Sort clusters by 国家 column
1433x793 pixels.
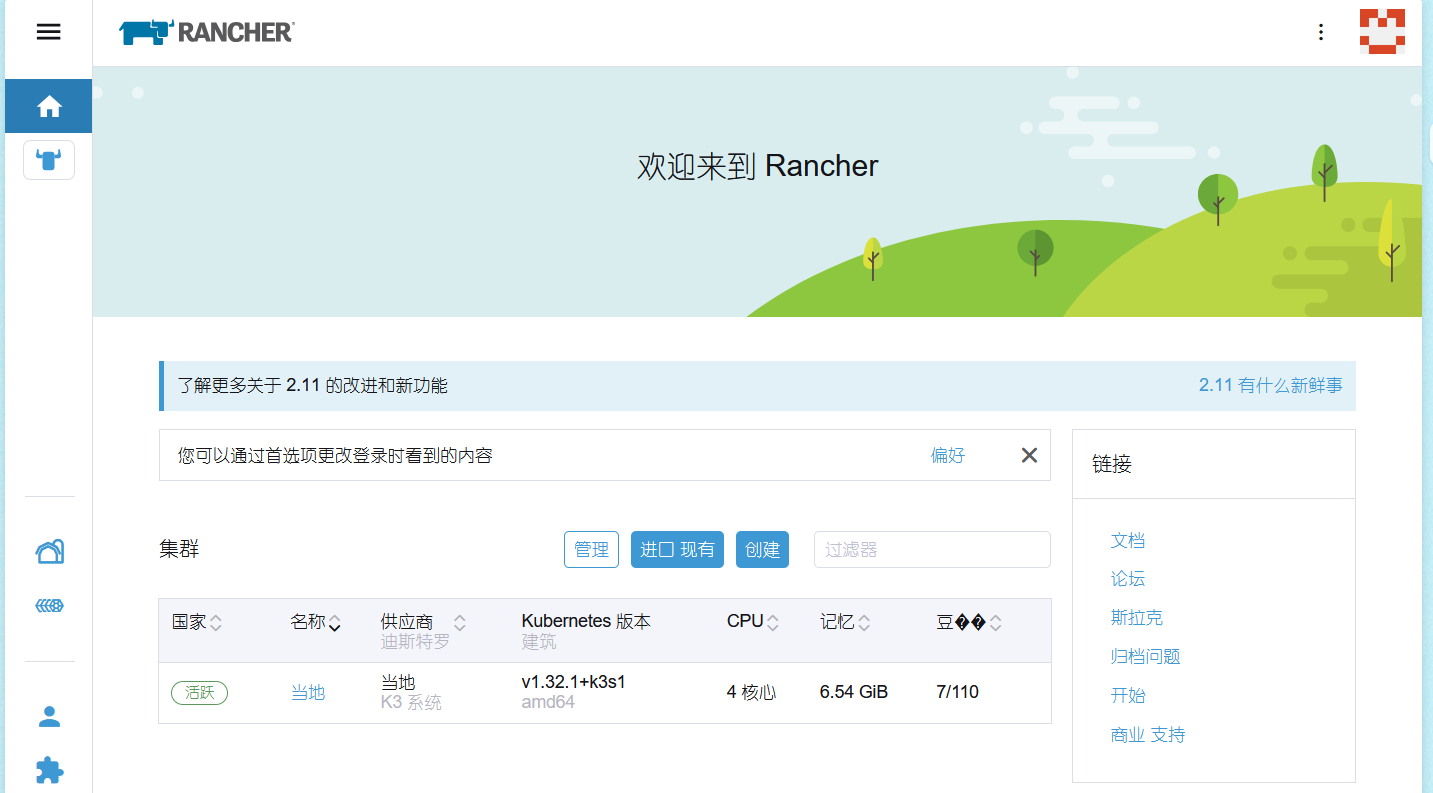click(x=197, y=622)
